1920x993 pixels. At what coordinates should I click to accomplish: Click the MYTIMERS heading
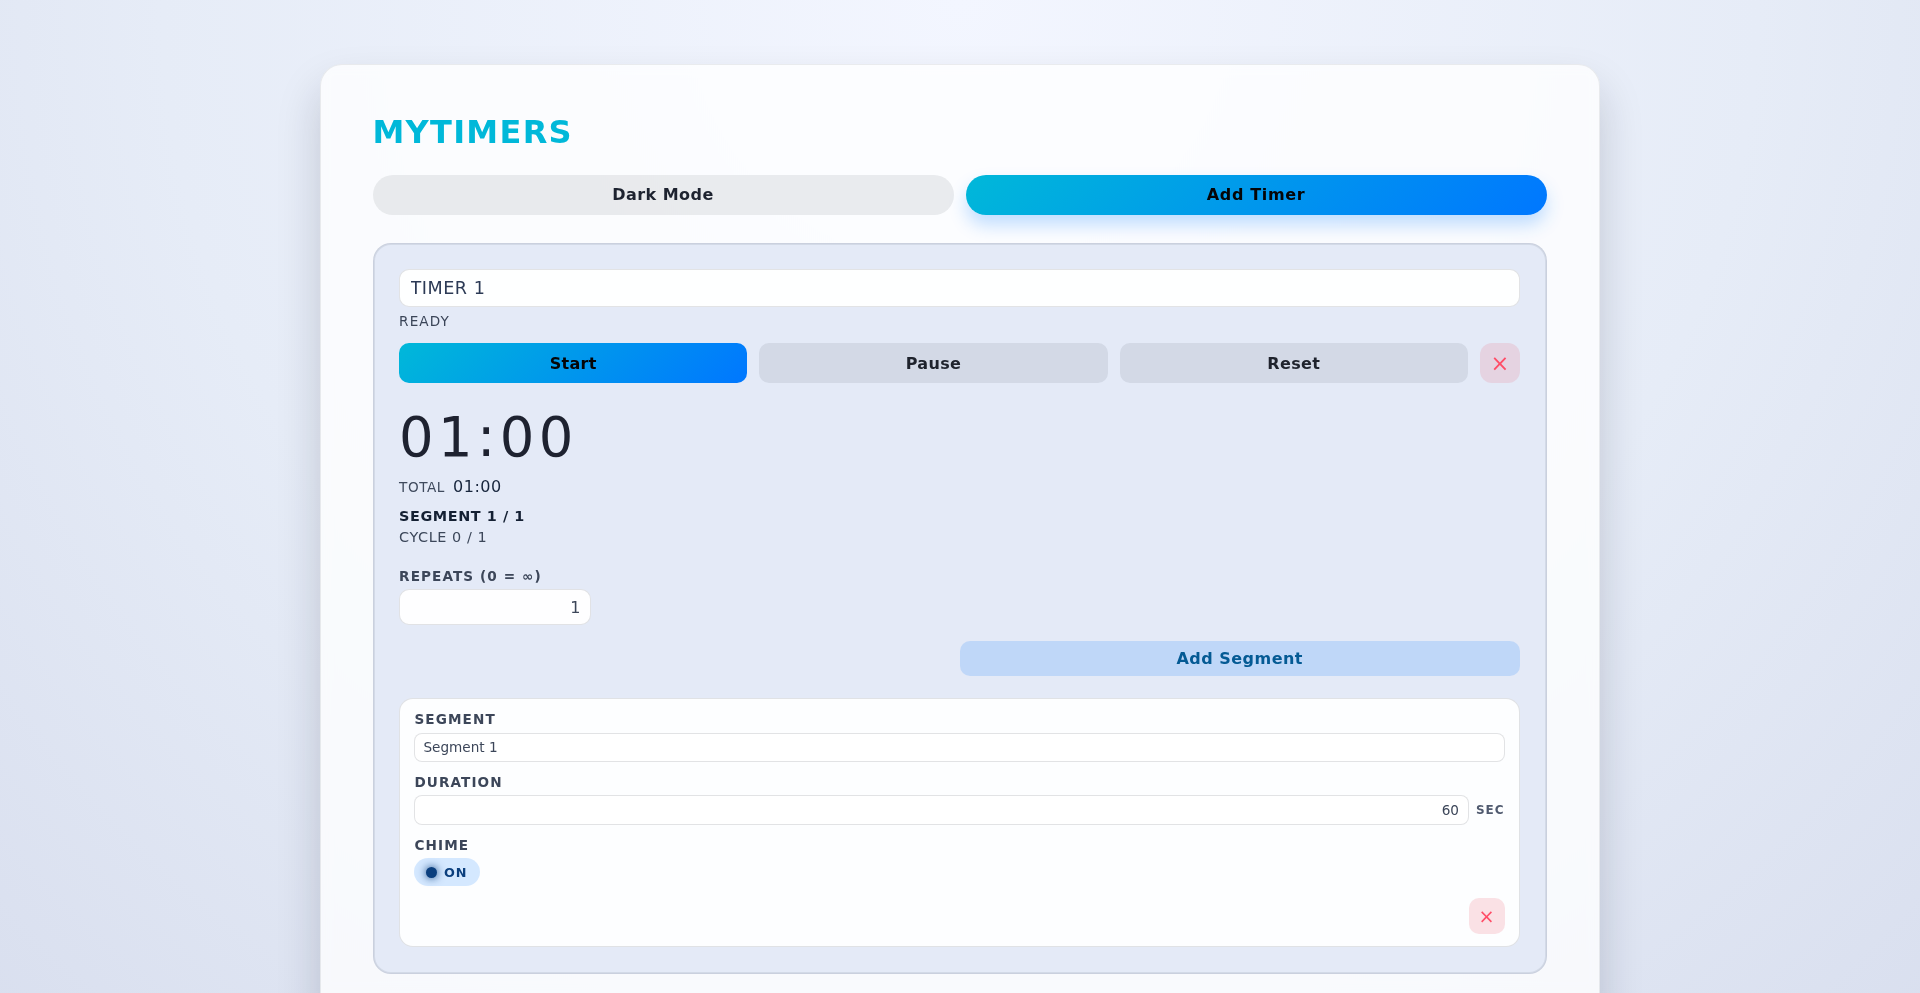(472, 132)
